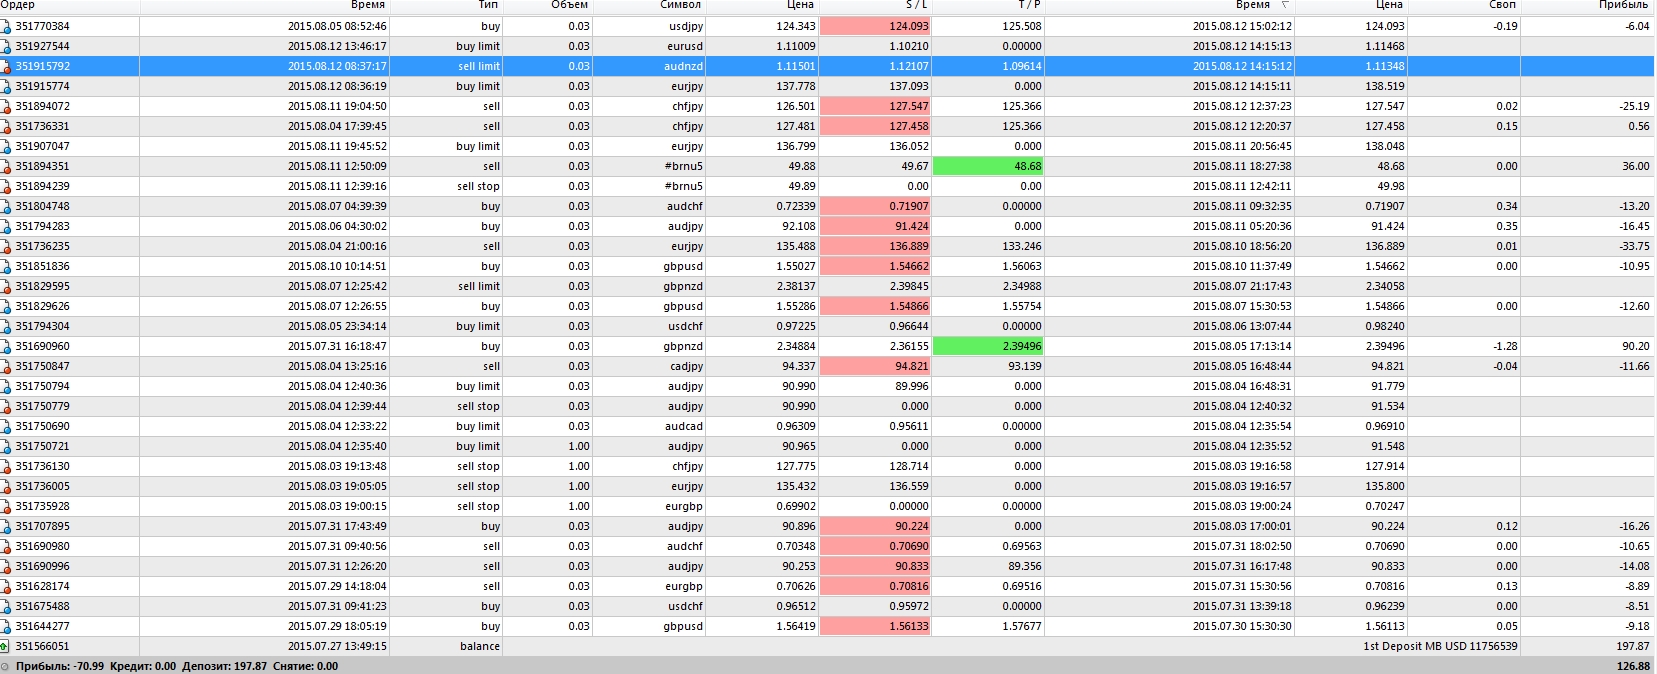1657x674 pixels.
Task: Click the profit value -33.75
Action: (1635, 246)
